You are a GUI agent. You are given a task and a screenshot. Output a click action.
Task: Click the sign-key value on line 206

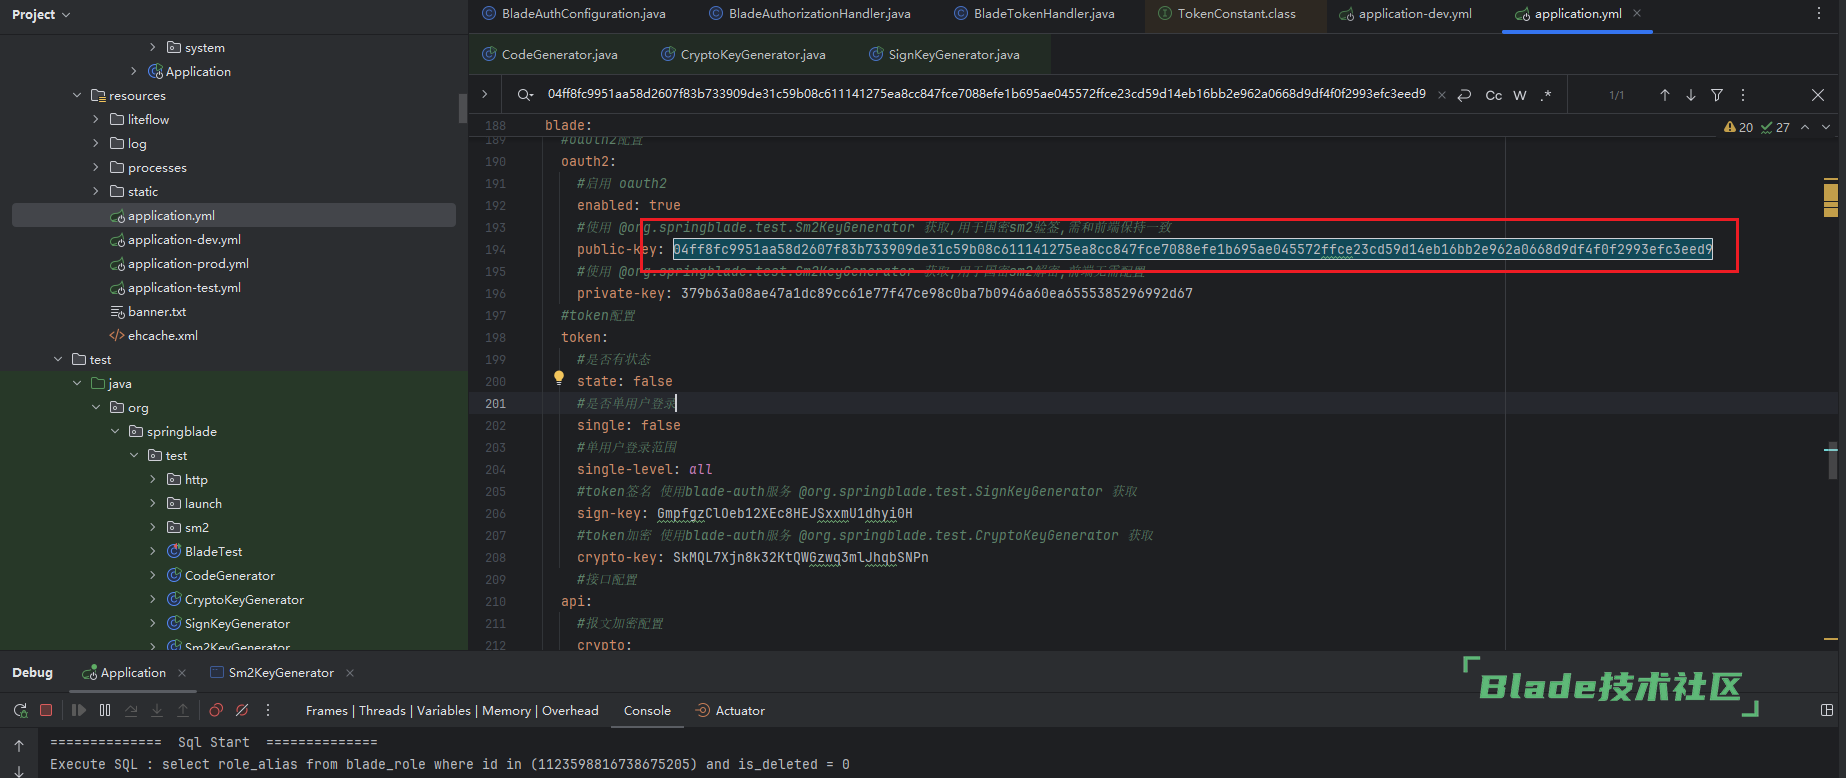pos(784,513)
